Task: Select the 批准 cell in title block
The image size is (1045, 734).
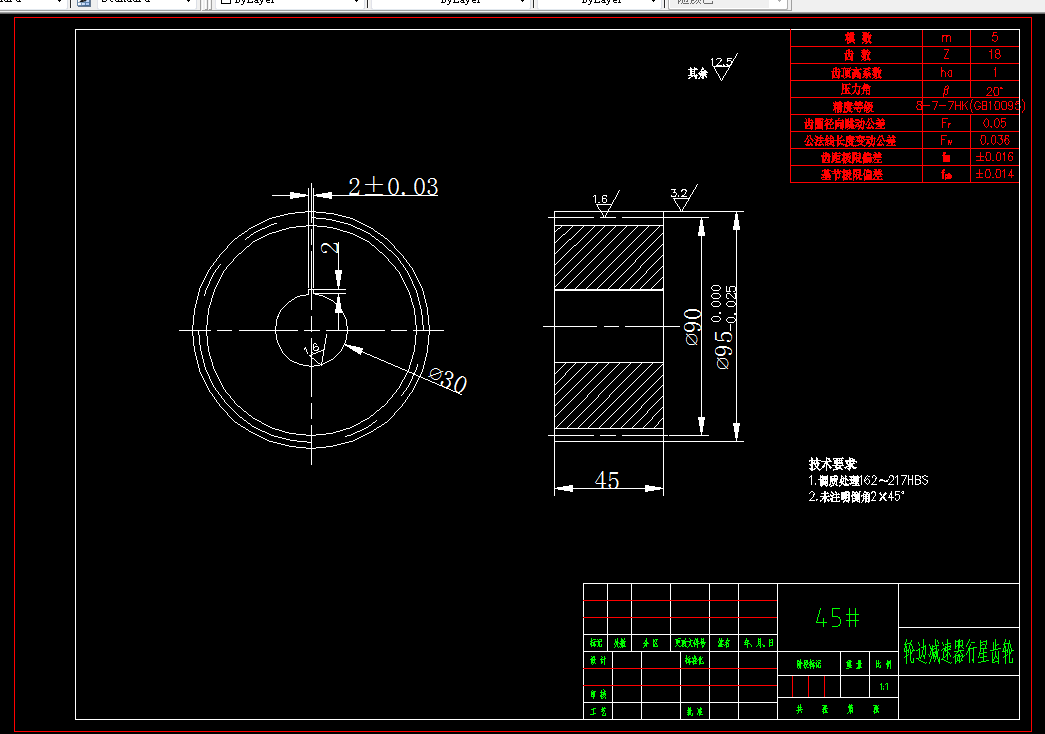Action: tap(694, 712)
